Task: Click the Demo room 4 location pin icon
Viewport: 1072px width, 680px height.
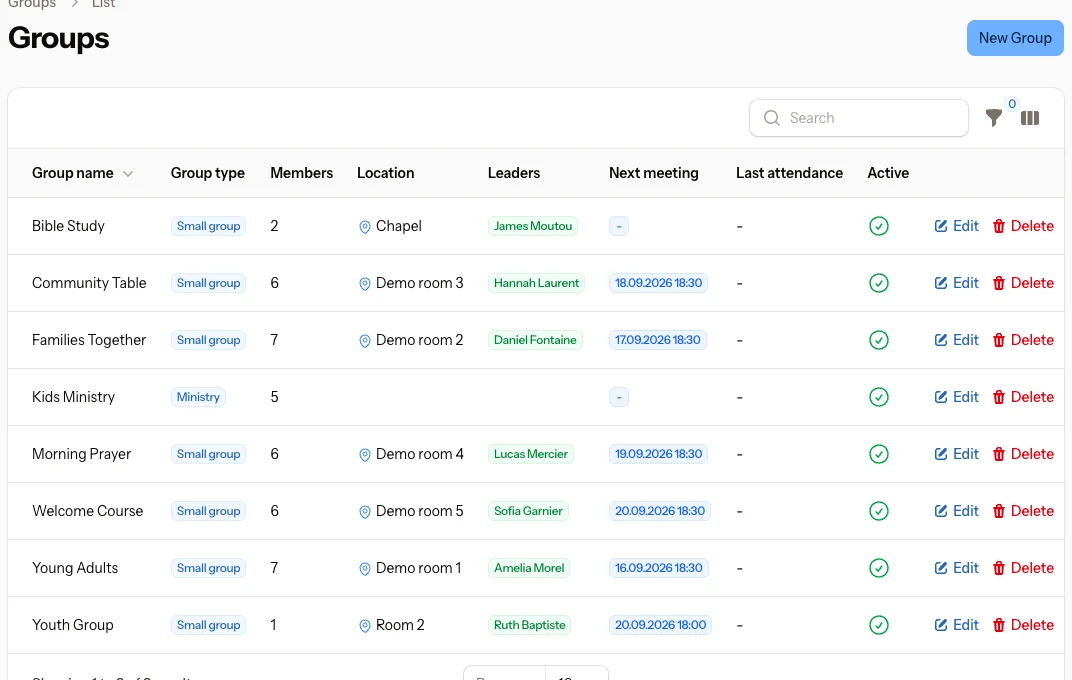Action: click(x=364, y=454)
